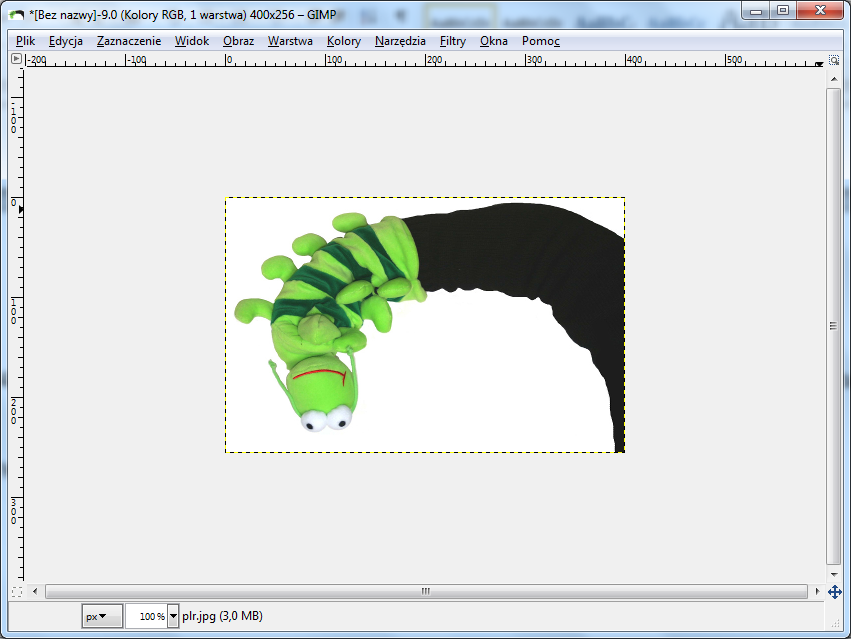851x639 pixels.
Task: Toggle zoom-on-resize icon at top right corner
Action: [834, 59]
